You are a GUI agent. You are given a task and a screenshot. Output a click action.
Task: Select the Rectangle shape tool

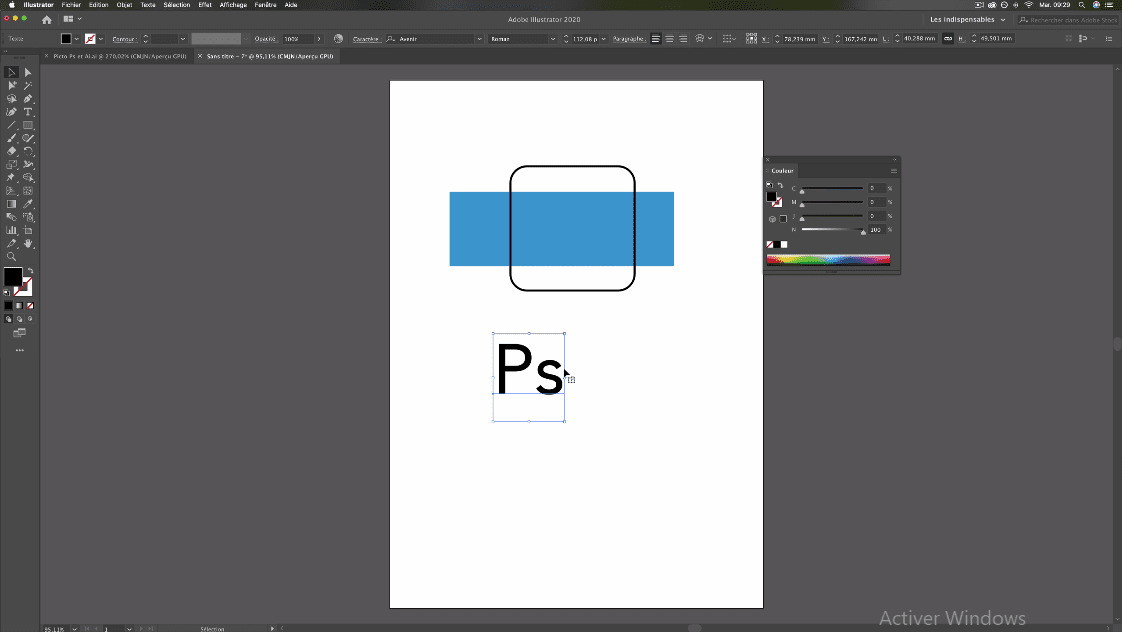pyautogui.click(x=29, y=125)
